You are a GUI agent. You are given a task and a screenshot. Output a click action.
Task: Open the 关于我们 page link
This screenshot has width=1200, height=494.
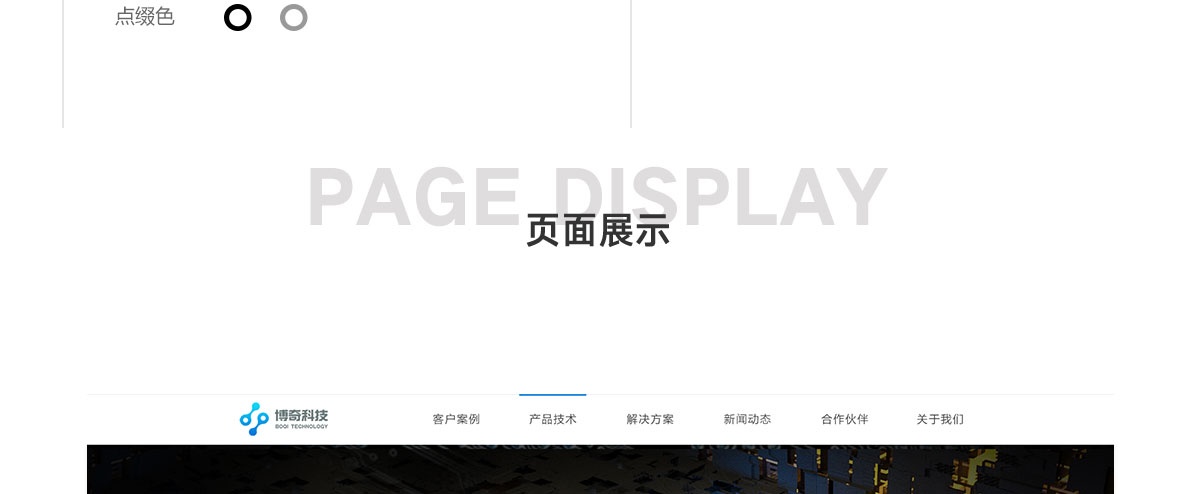[x=940, y=419]
